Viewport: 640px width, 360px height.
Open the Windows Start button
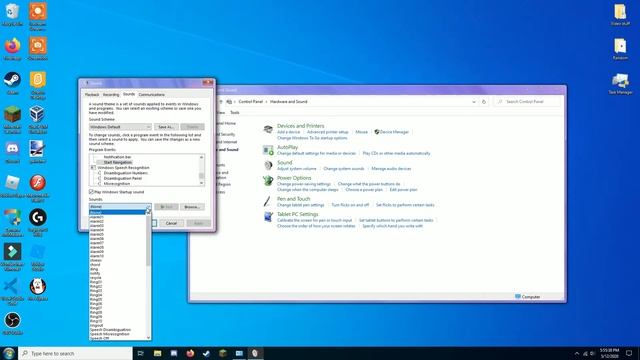(x=9, y=353)
